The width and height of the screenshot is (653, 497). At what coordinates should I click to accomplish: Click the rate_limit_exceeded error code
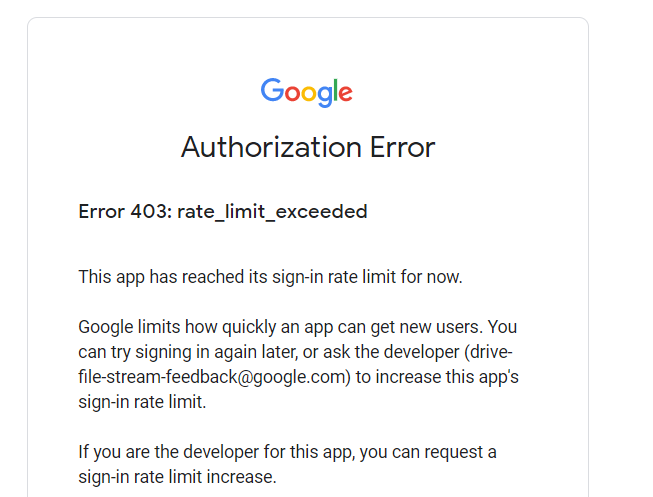tap(272, 212)
